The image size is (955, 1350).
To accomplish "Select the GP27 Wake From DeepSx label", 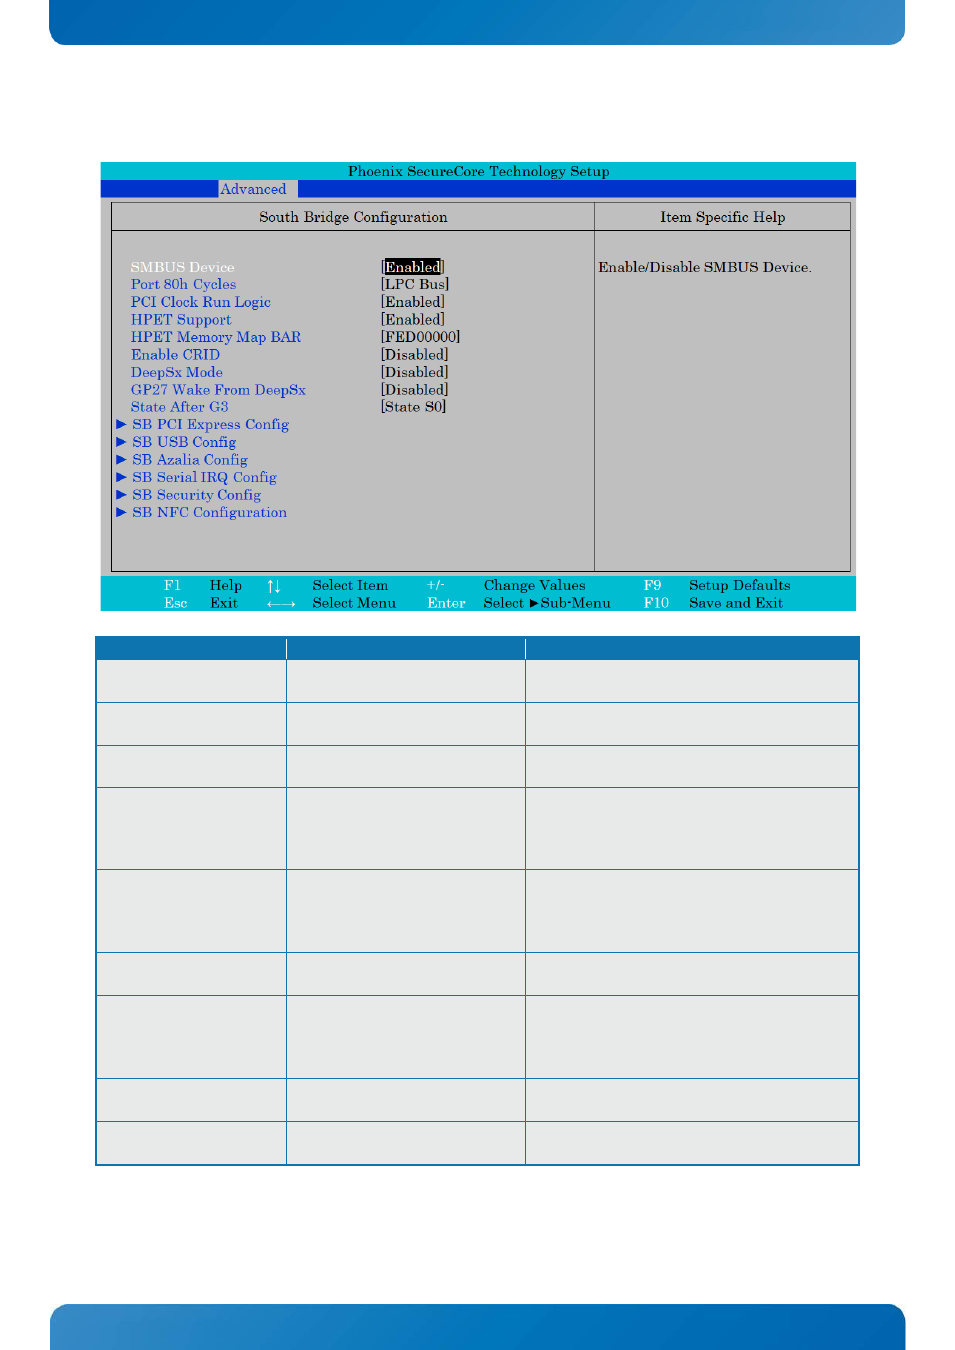I will (x=218, y=390).
